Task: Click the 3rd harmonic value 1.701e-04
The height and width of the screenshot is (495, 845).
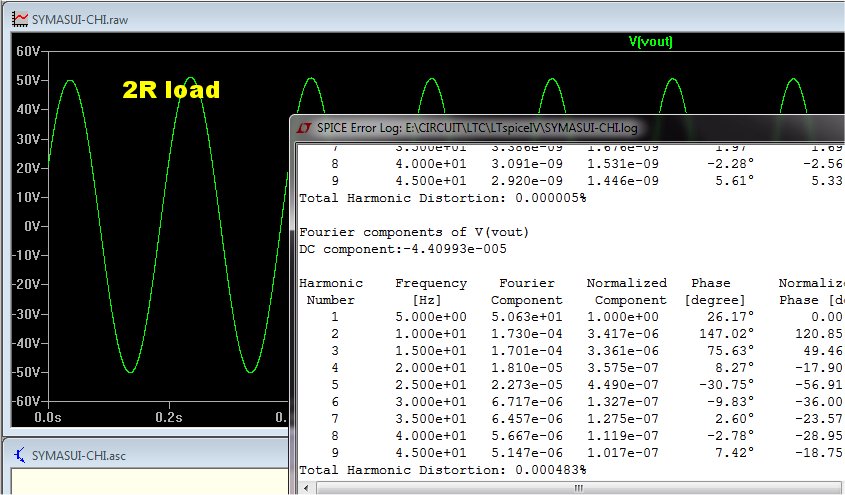Action: tap(527, 351)
